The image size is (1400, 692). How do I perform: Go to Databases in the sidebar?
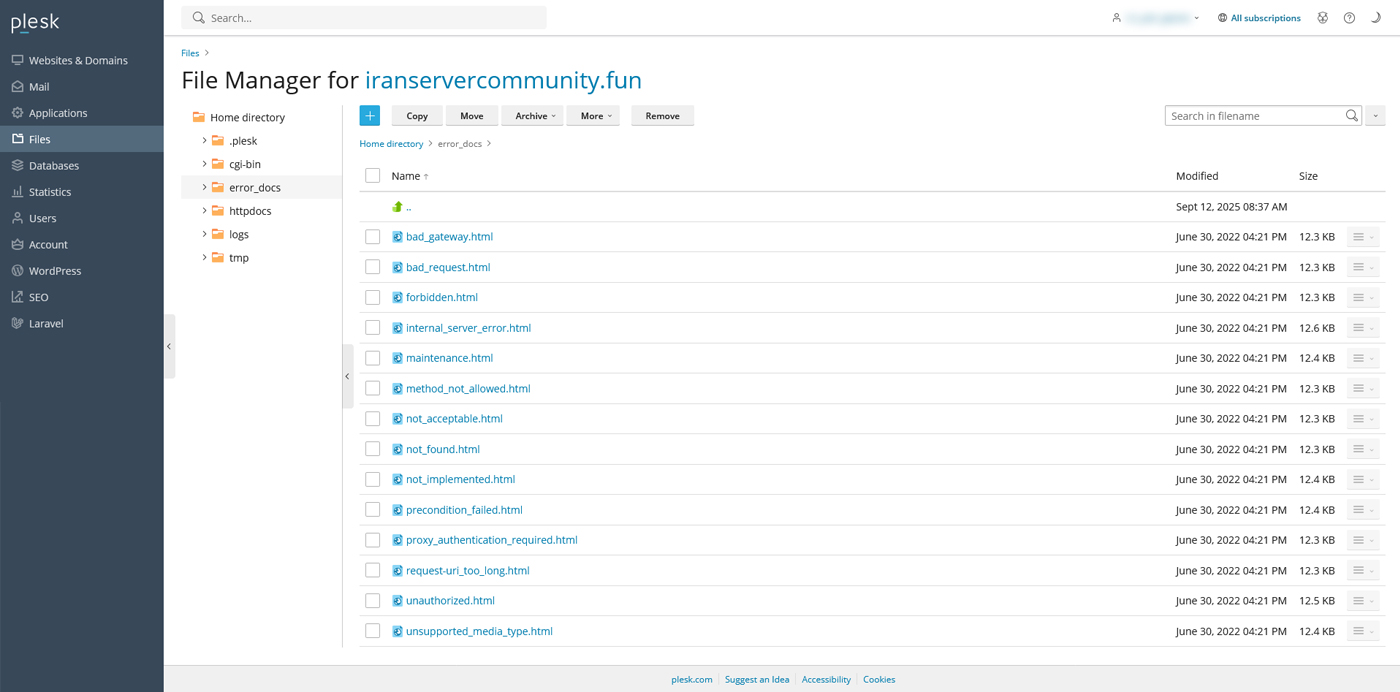click(54, 165)
